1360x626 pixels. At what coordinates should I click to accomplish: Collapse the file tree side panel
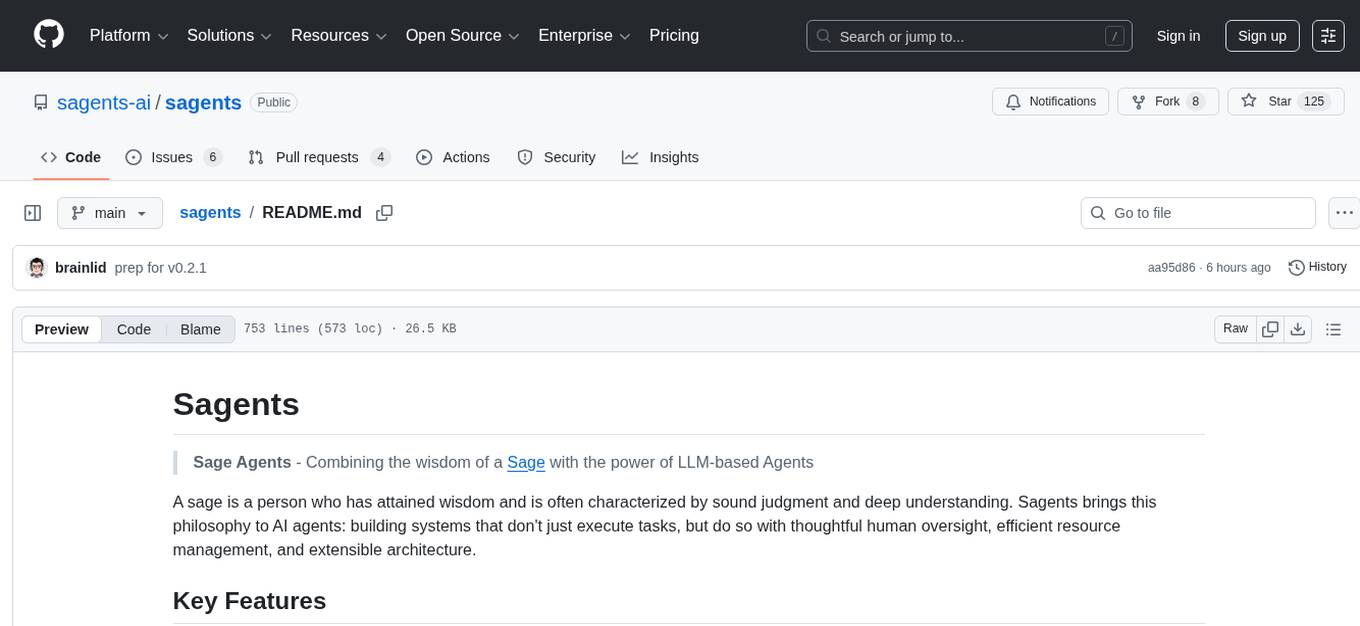32,213
